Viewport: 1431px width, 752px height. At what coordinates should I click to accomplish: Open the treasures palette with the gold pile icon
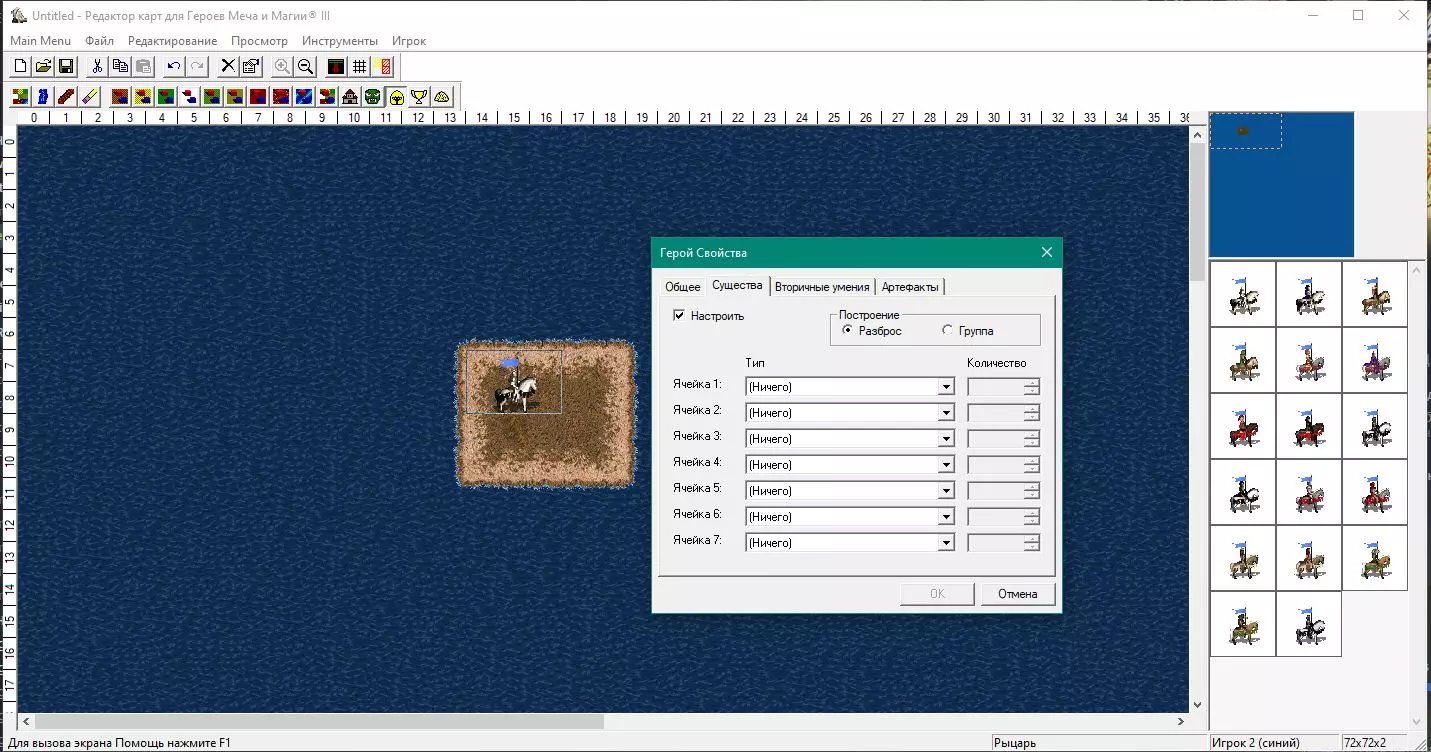point(442,97)
